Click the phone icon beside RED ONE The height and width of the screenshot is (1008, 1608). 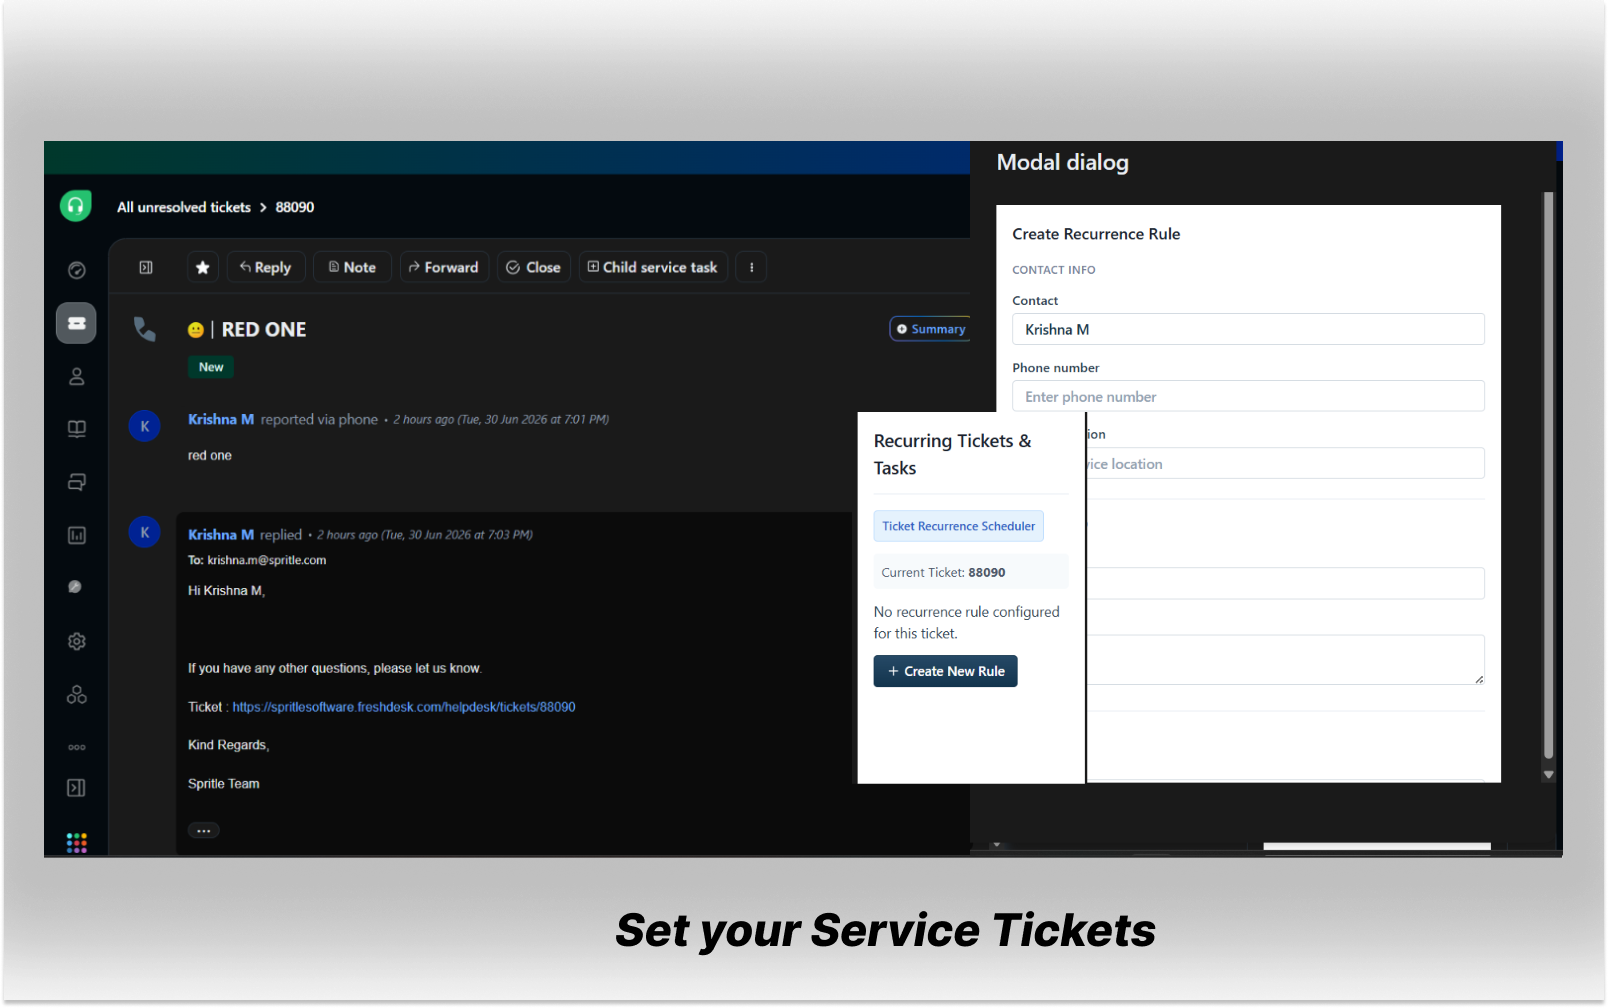click(145, 329)
